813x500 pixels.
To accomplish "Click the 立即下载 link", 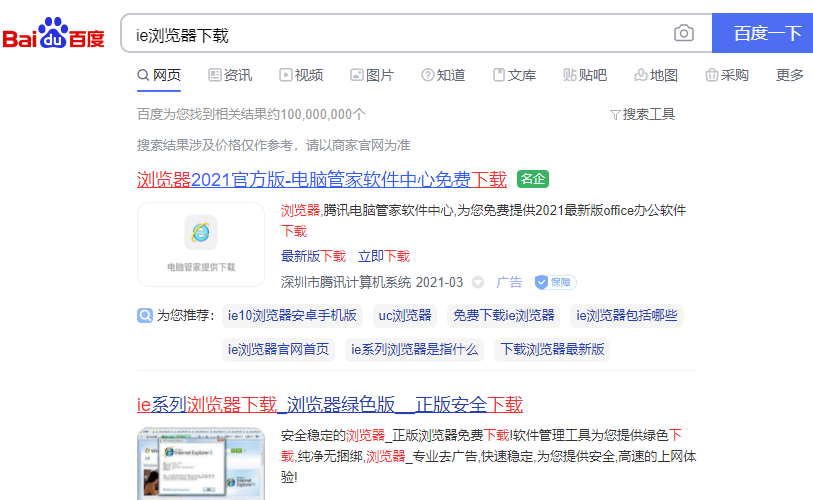I will [384, 256].
